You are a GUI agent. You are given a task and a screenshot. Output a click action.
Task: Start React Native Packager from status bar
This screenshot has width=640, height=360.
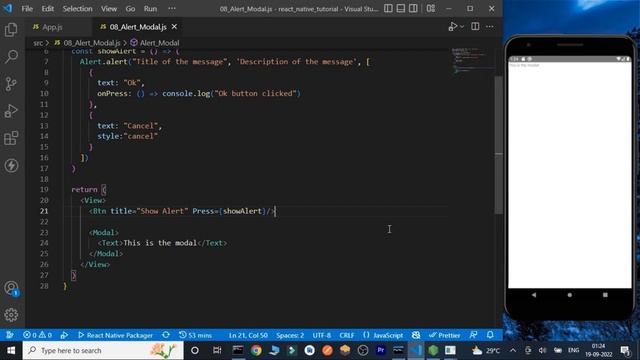[116, 335]
